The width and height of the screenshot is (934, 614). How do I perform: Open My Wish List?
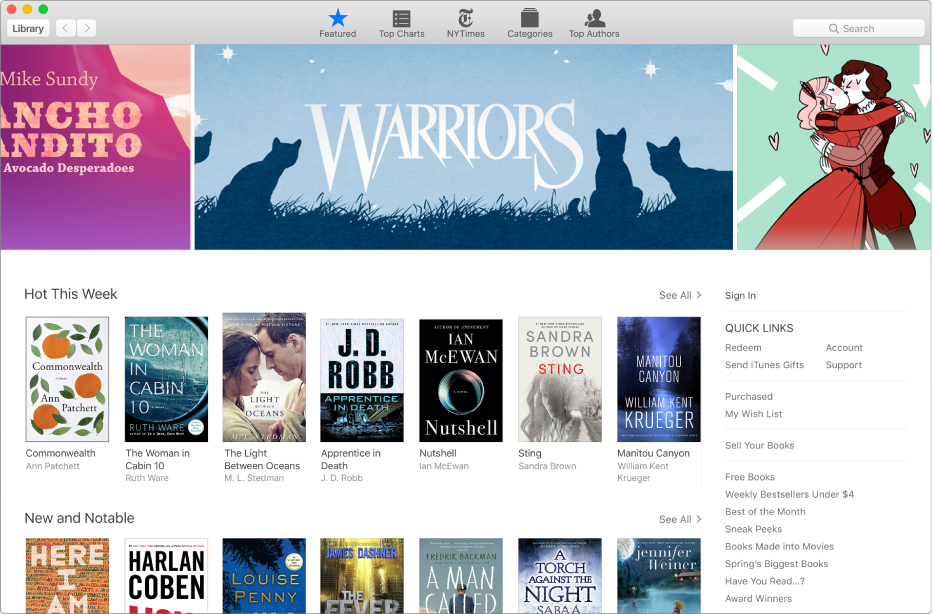pos(753,413)
